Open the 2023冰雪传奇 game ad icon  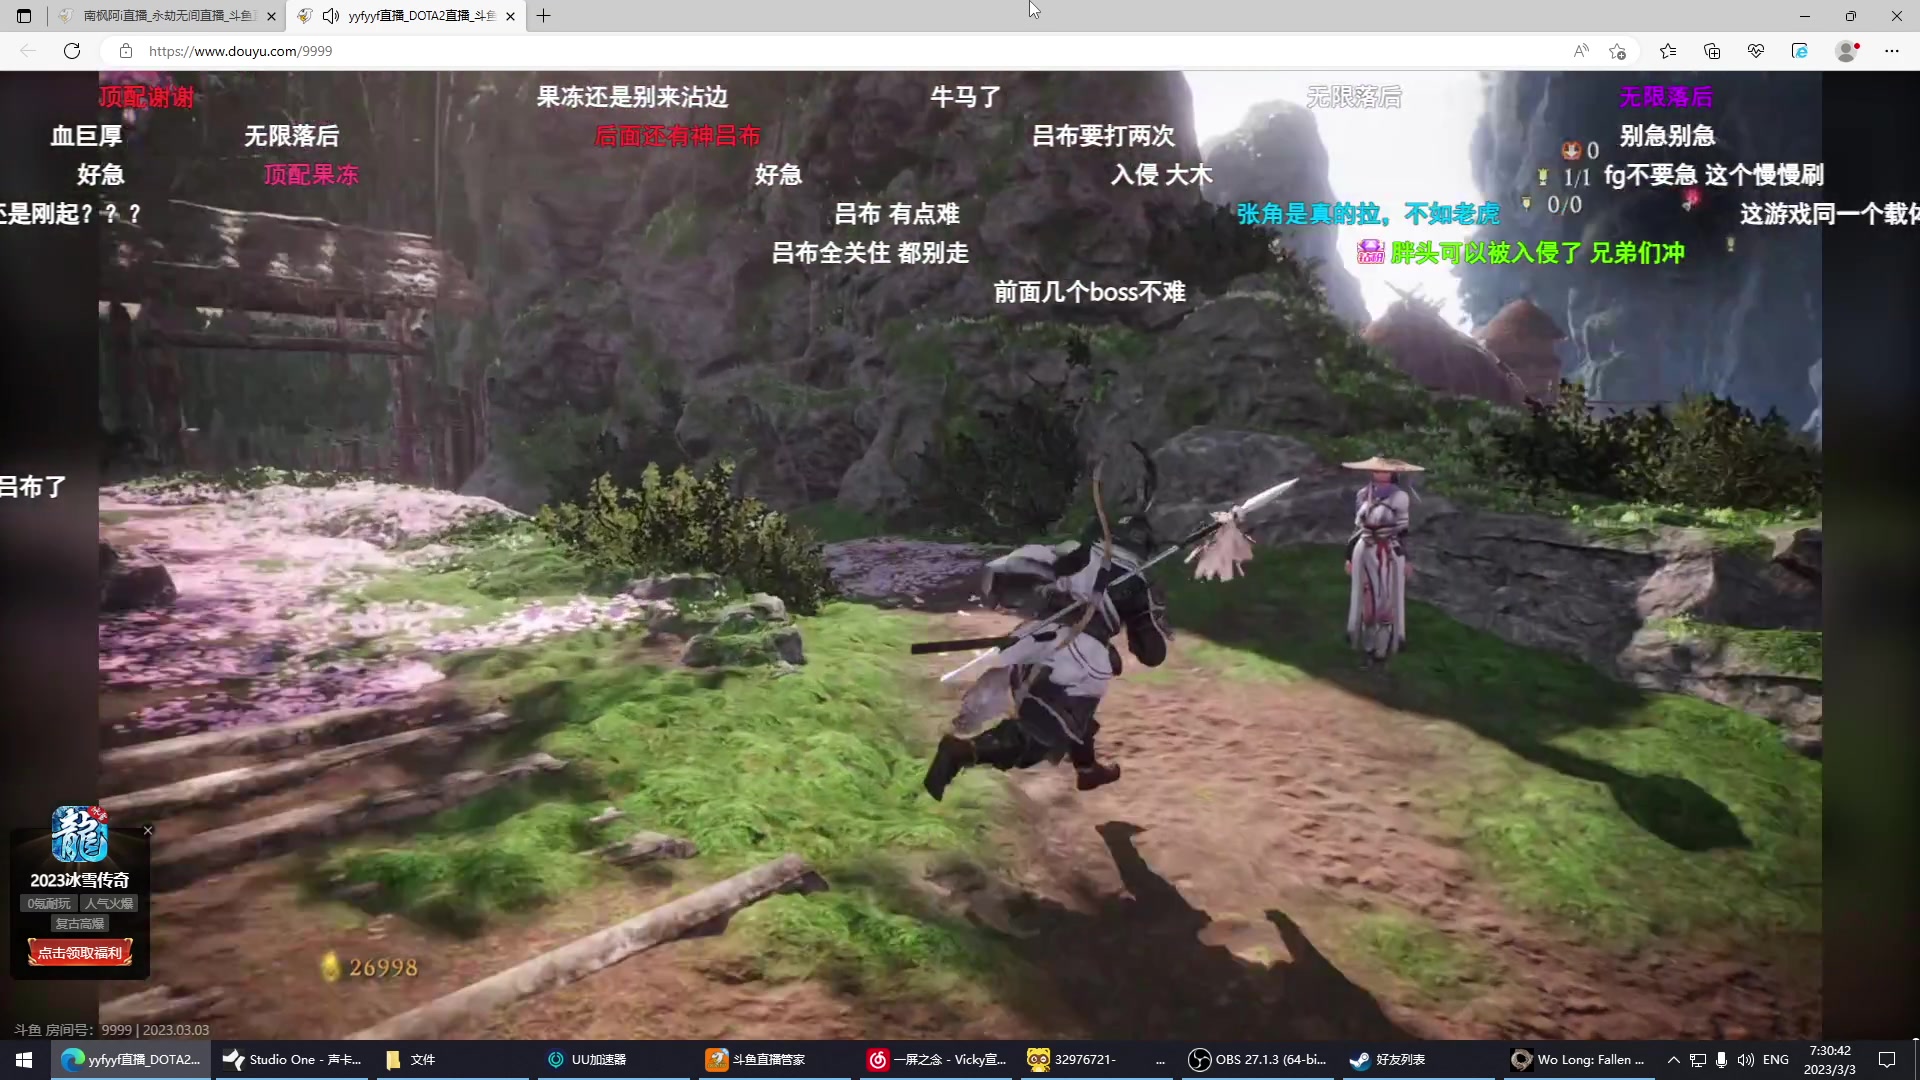[80, 835]
